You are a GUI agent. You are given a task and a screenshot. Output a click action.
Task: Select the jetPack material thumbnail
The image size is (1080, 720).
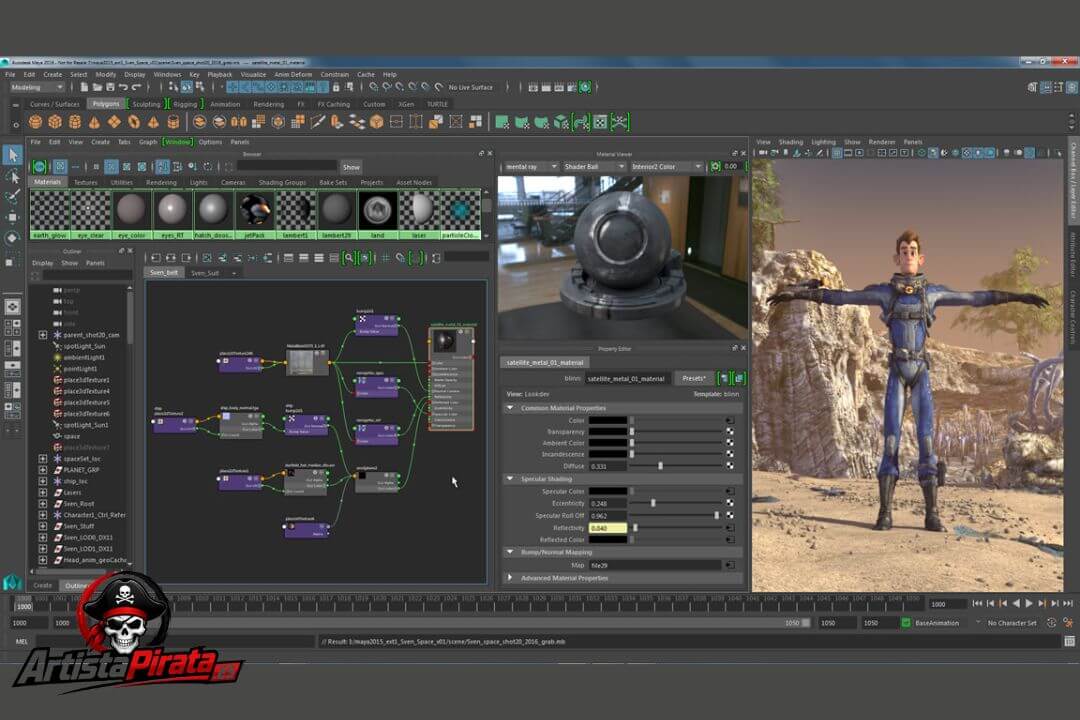(x=254, y=214)
